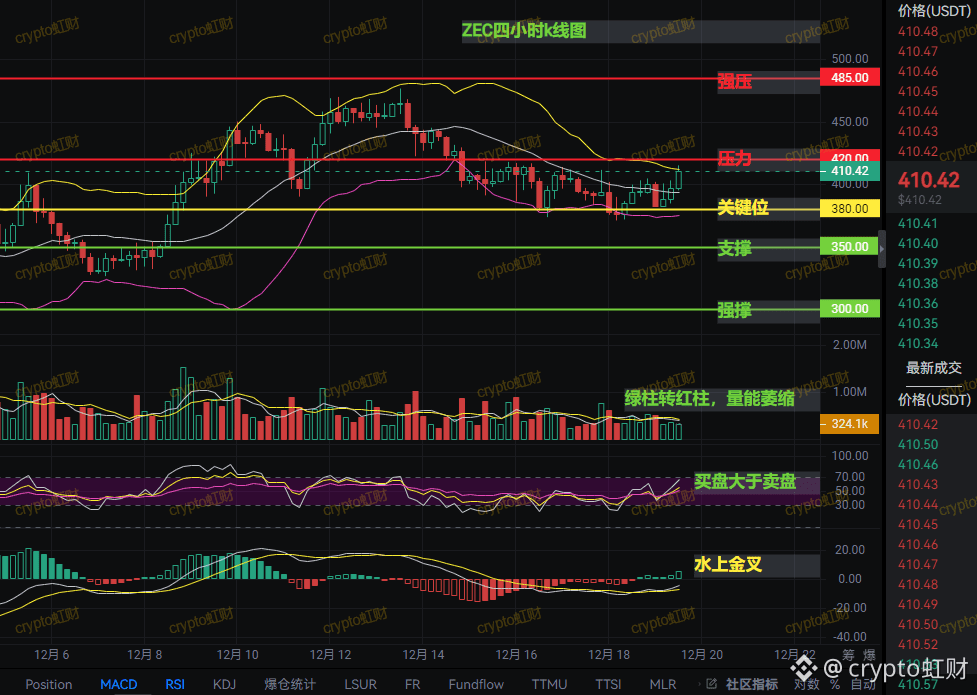
Task: Enable the Fundflow indicator
Action: point(476,684)
